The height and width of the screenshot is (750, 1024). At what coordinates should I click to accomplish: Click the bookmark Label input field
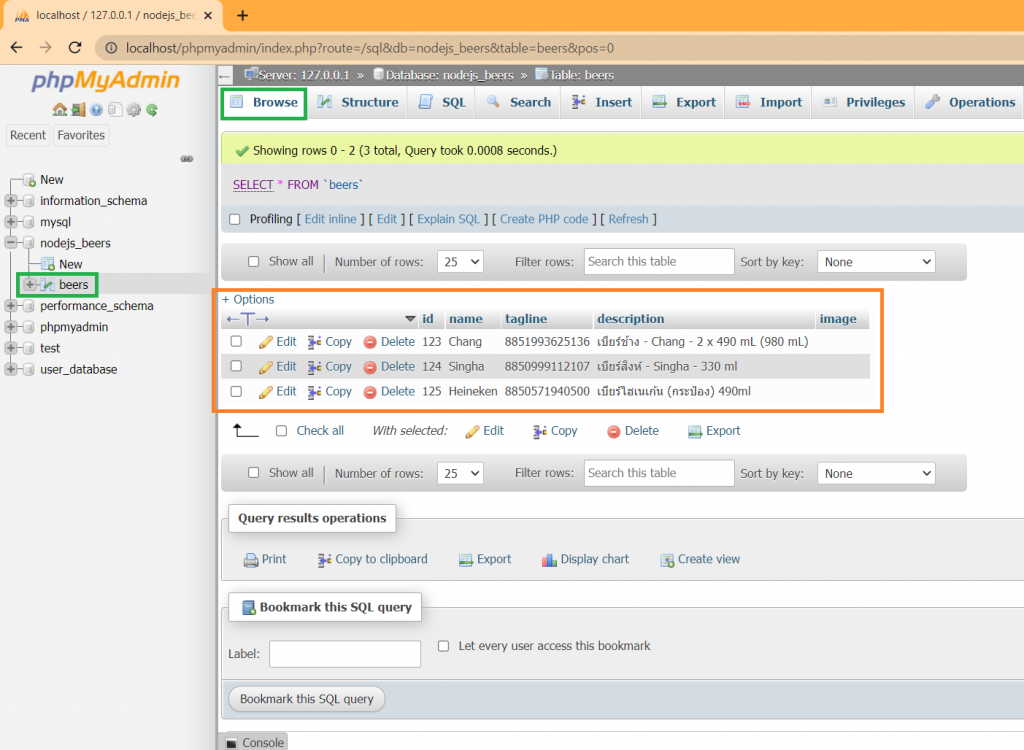coord(345,654)
